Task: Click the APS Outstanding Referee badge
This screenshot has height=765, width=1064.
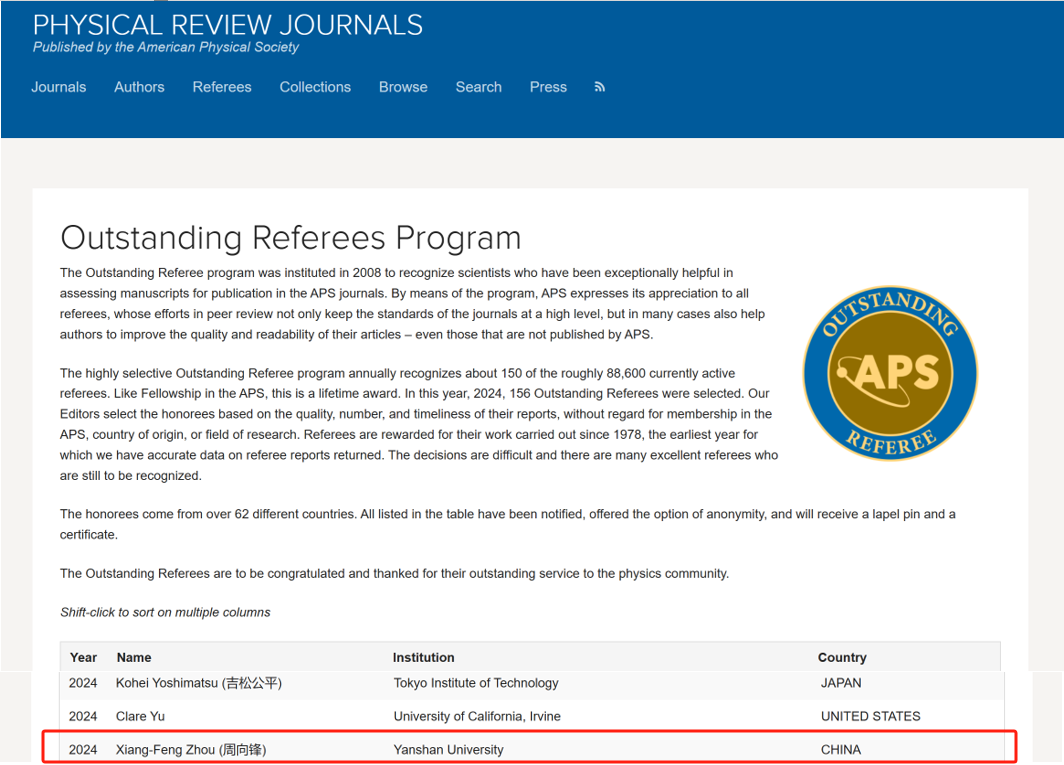Action: 890,372
